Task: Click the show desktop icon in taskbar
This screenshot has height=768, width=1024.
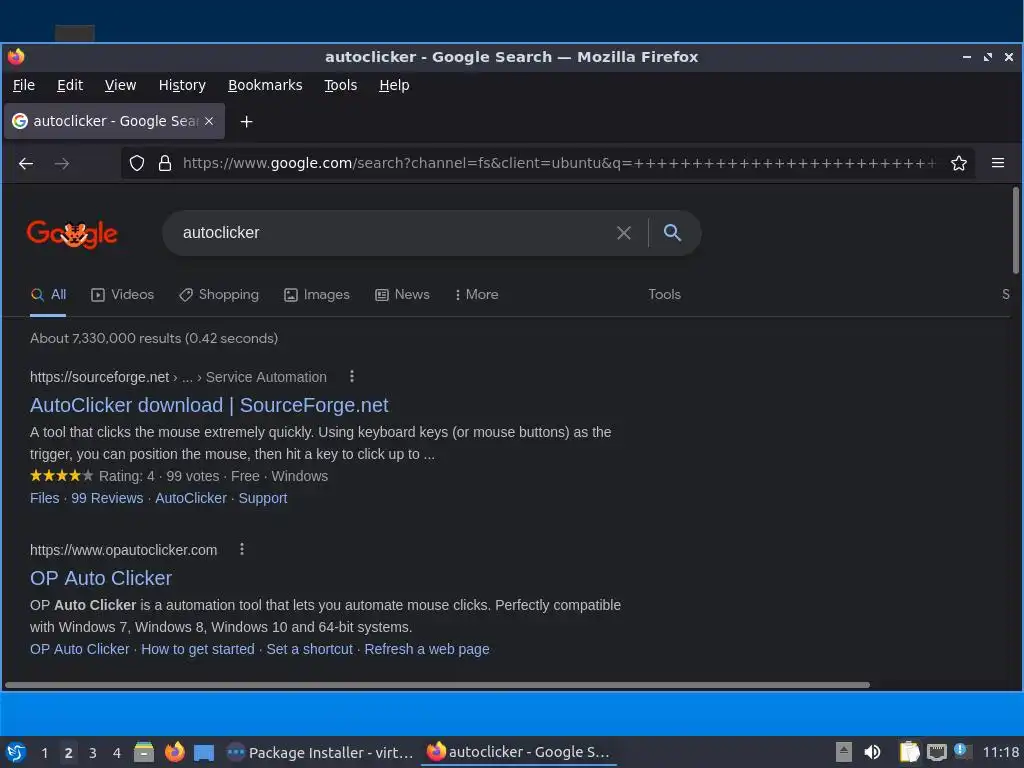Action: click(x=204, y=752)
